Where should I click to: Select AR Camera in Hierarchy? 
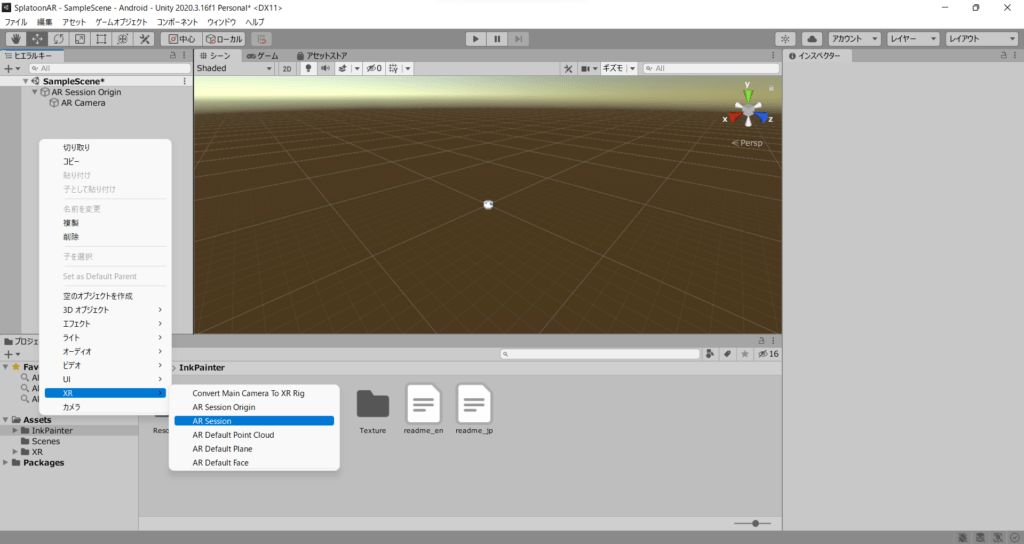[83, 103]
